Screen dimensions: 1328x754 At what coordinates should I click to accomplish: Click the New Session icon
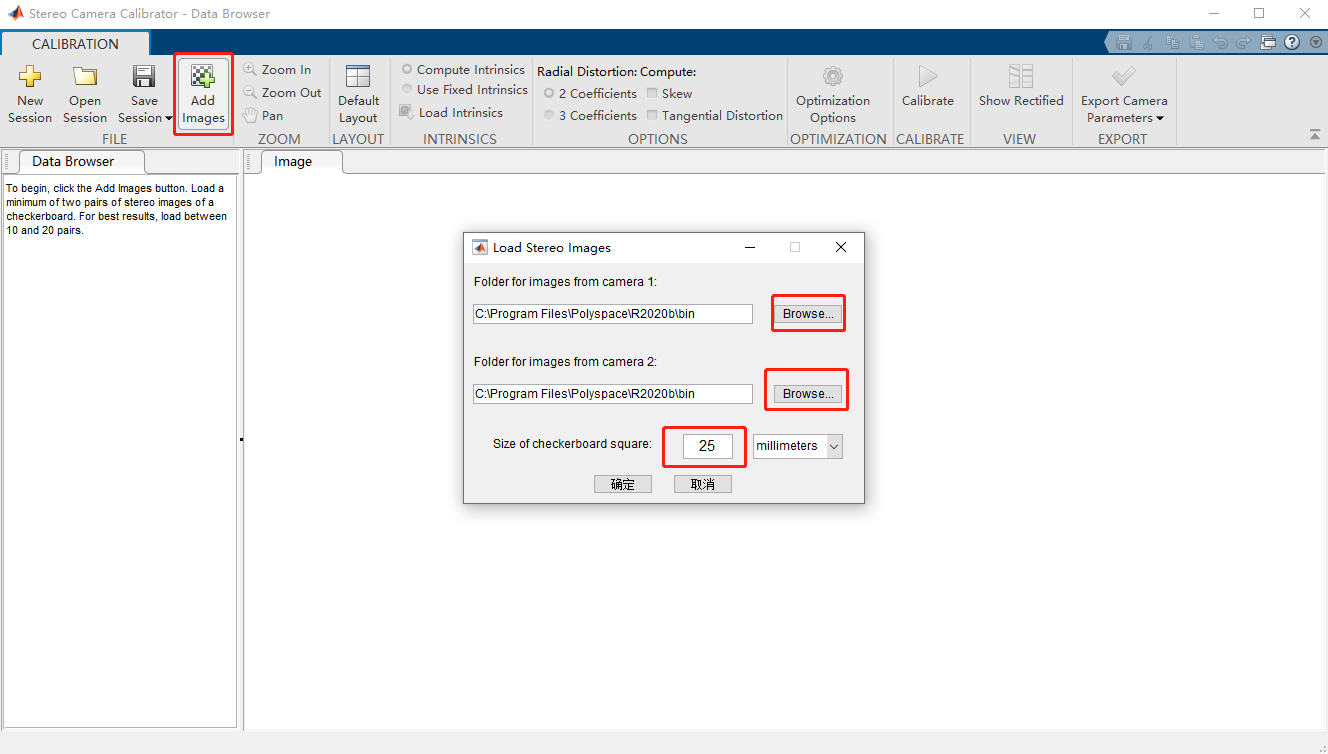coord(30,77)
